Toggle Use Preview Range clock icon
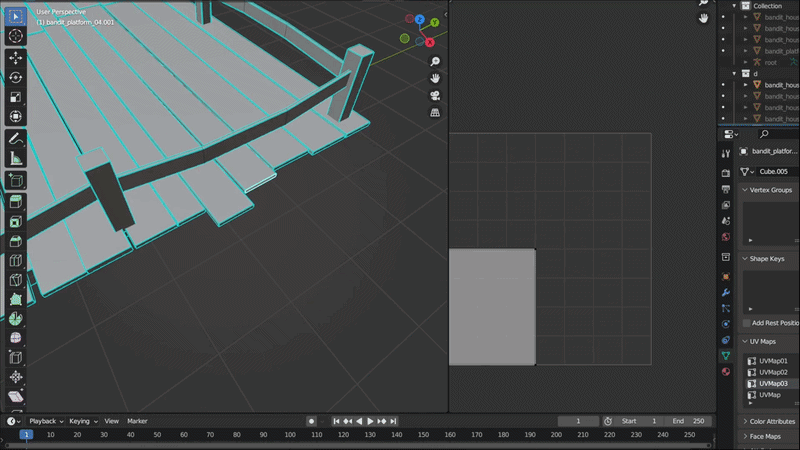Image resolution: width=800 pixels, height=450 pixels. pyautogui.click(x=608, y=421)
